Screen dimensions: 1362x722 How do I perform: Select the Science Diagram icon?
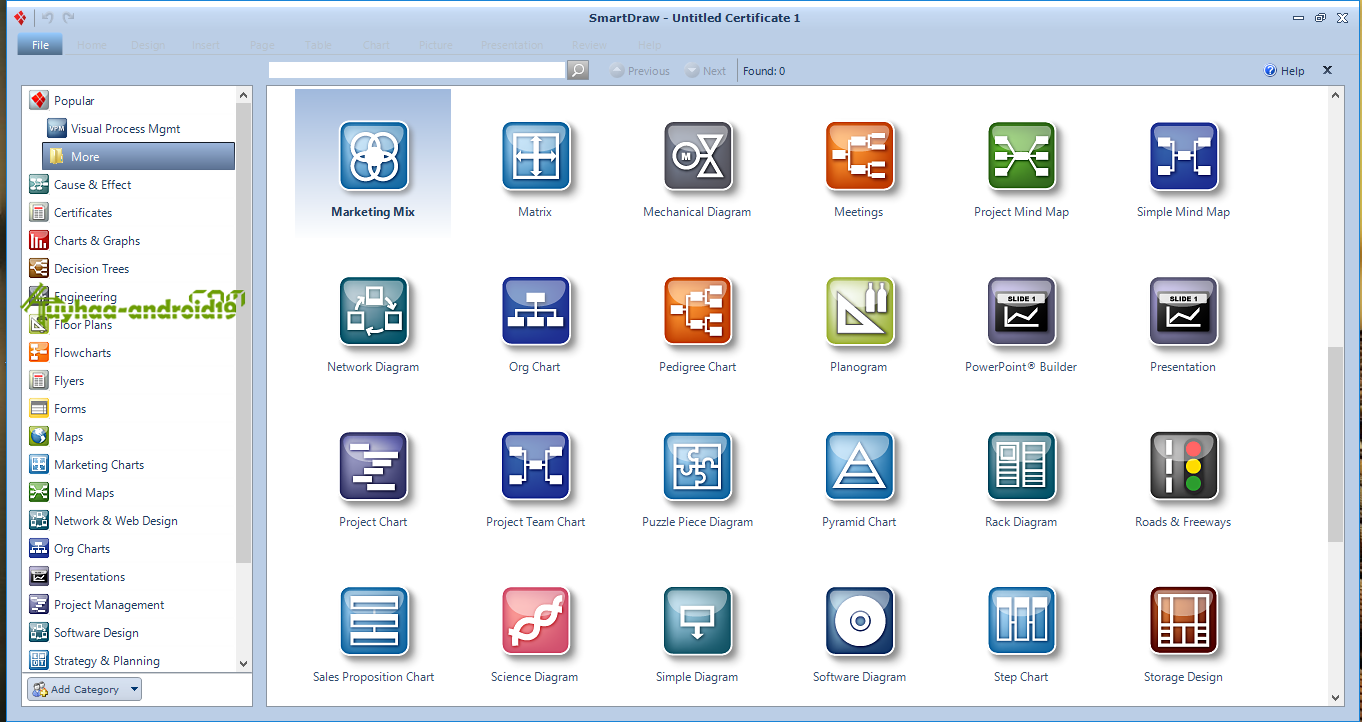[536, 621]
